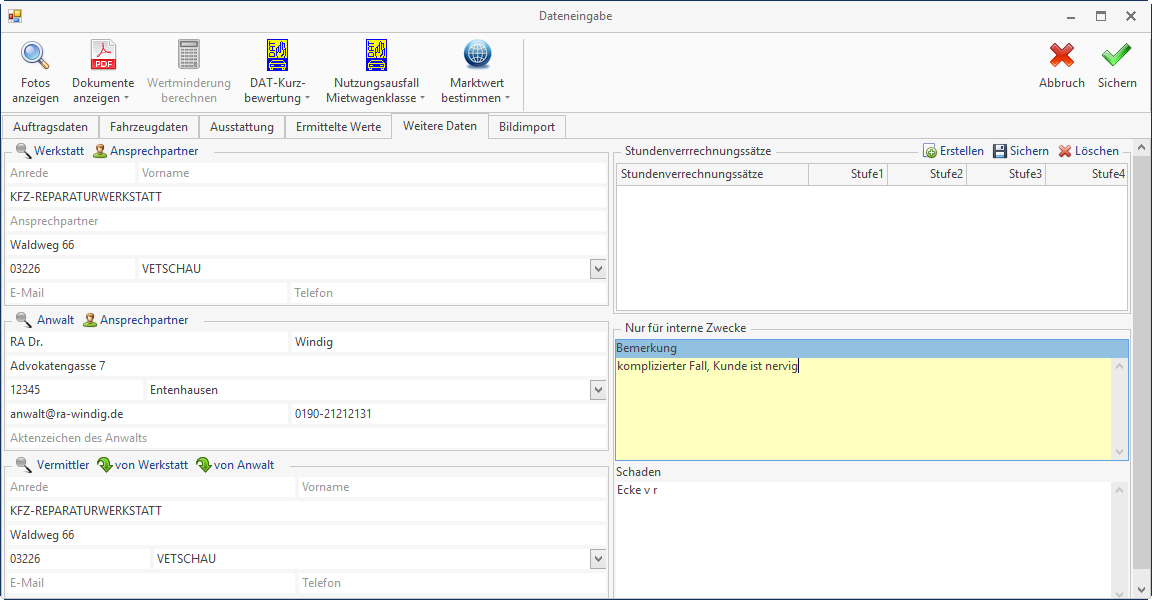This screenshot has width=1152, height=600.
Task: Save with the green check Sichern button
Action: pyautogui.click(x=1117, y=65)
